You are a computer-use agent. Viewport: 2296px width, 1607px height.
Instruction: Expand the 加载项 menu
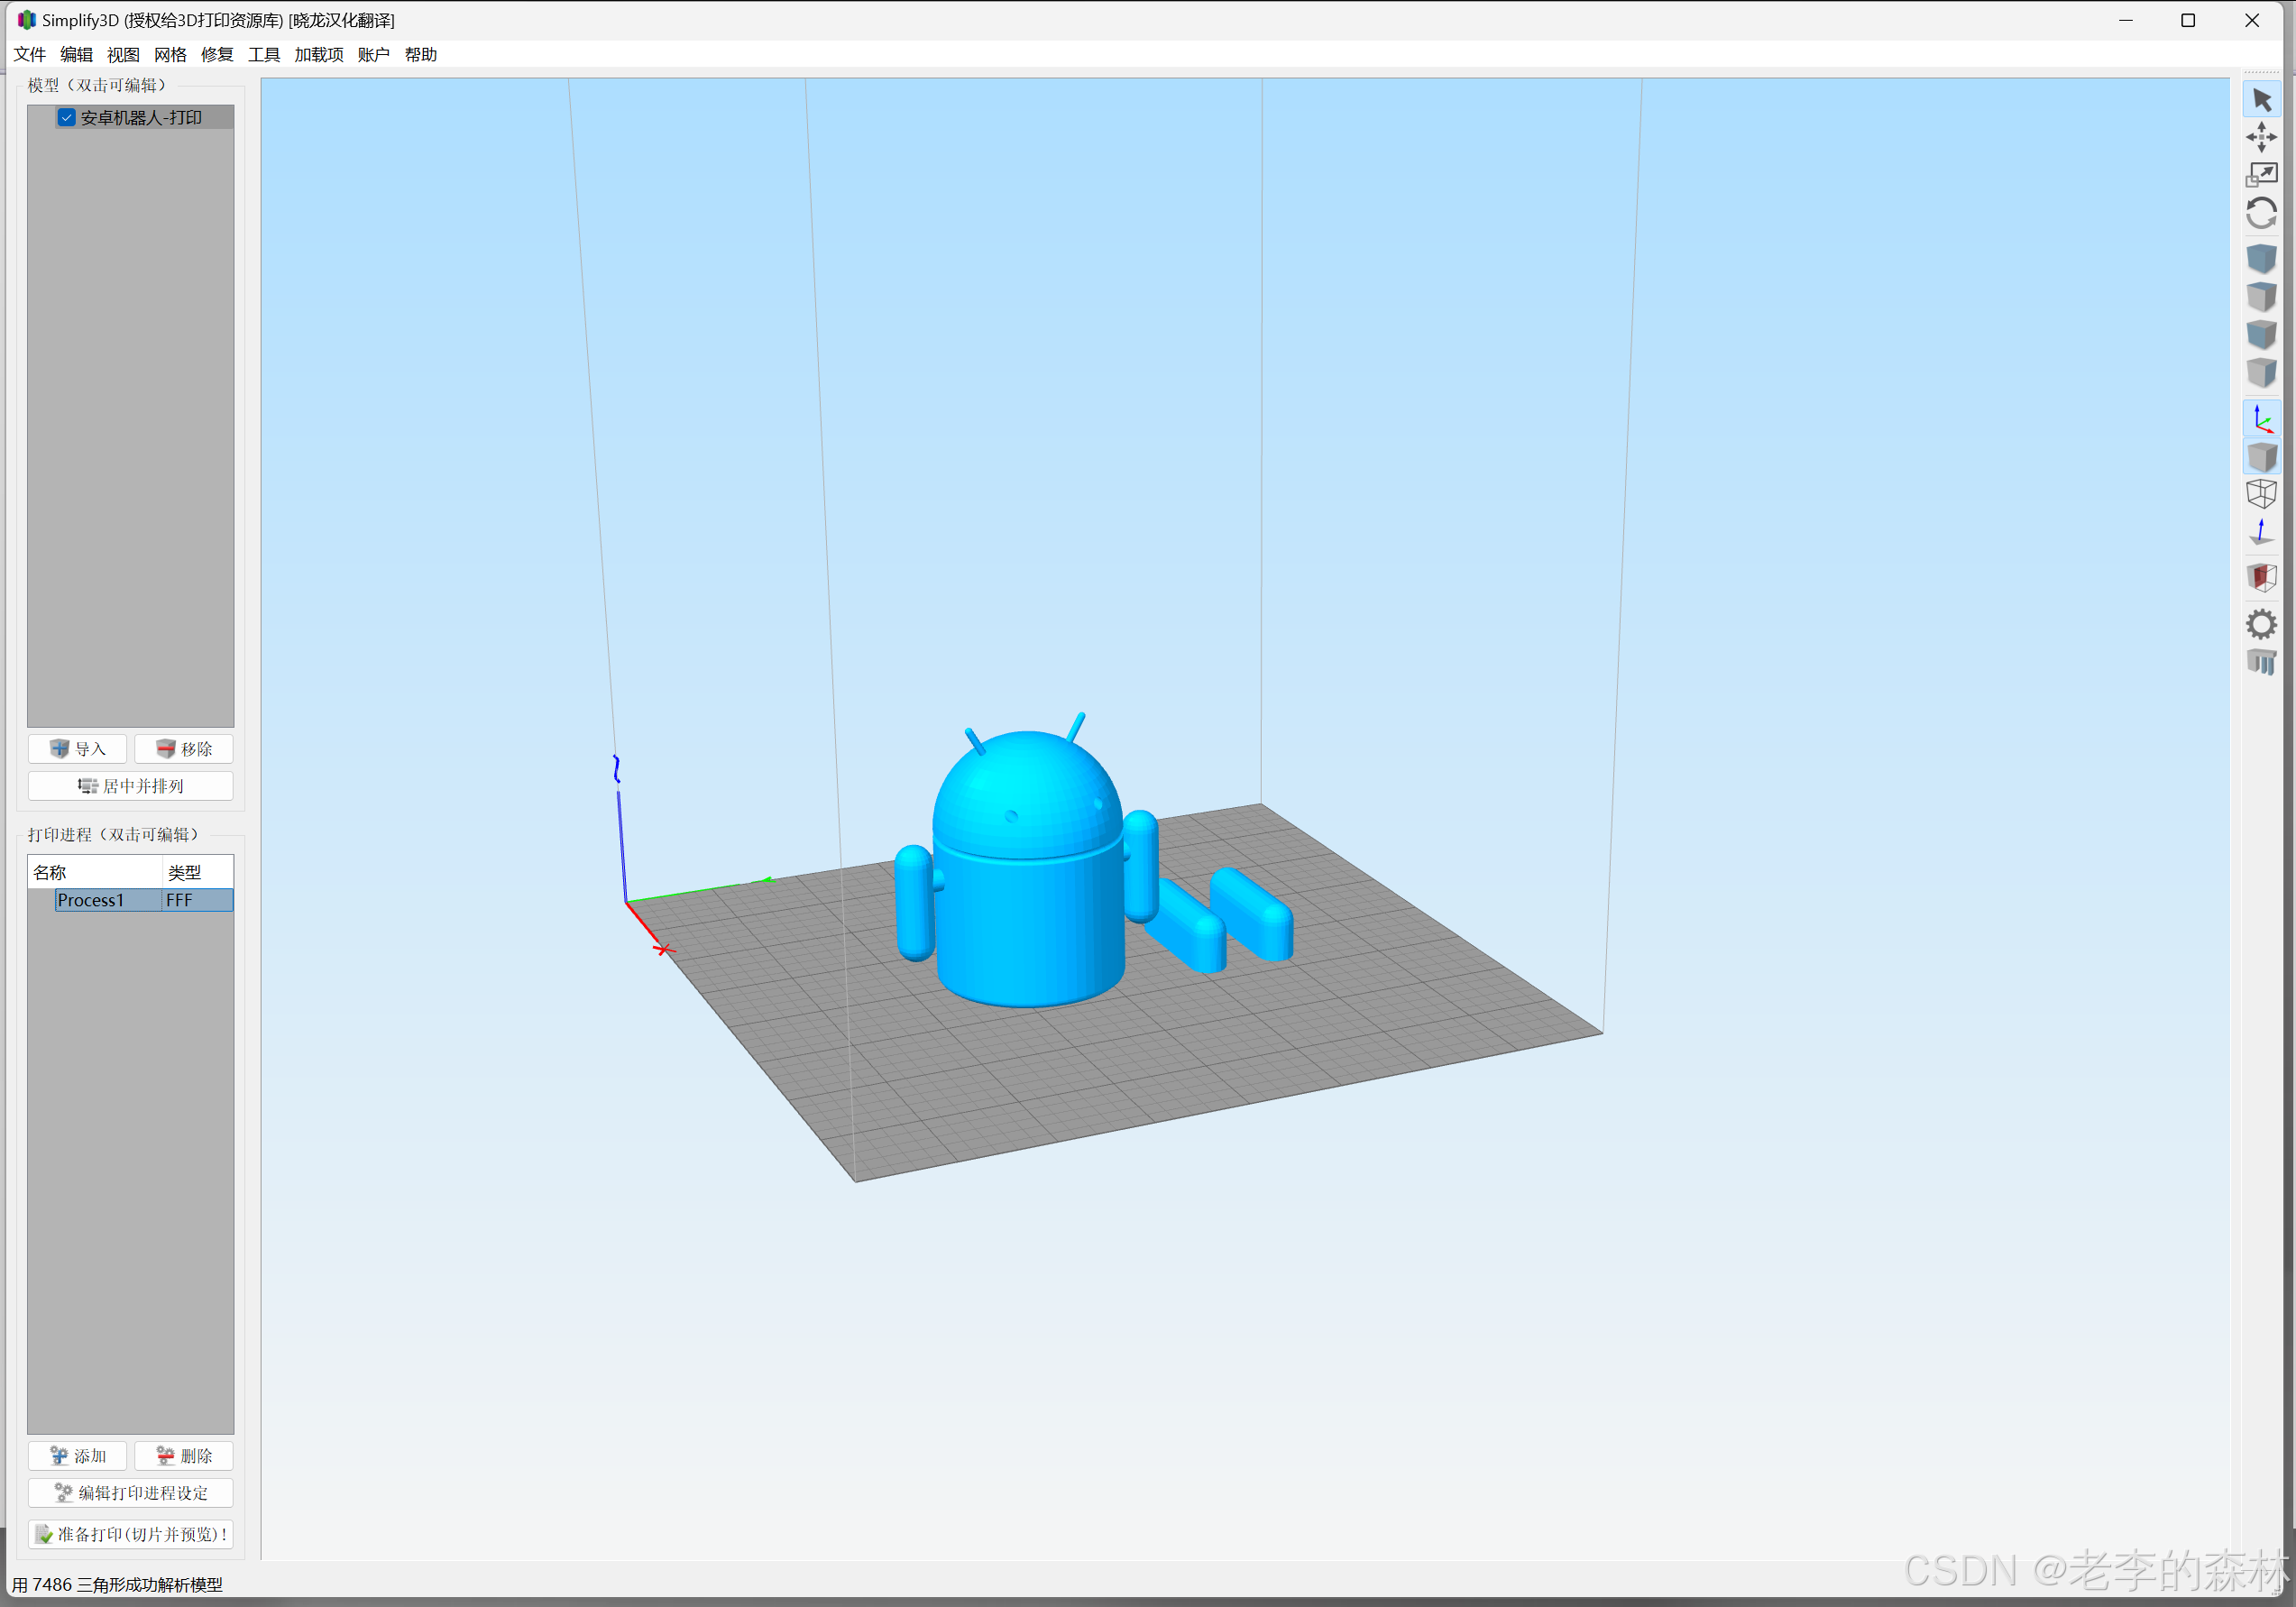coord(318,55)
